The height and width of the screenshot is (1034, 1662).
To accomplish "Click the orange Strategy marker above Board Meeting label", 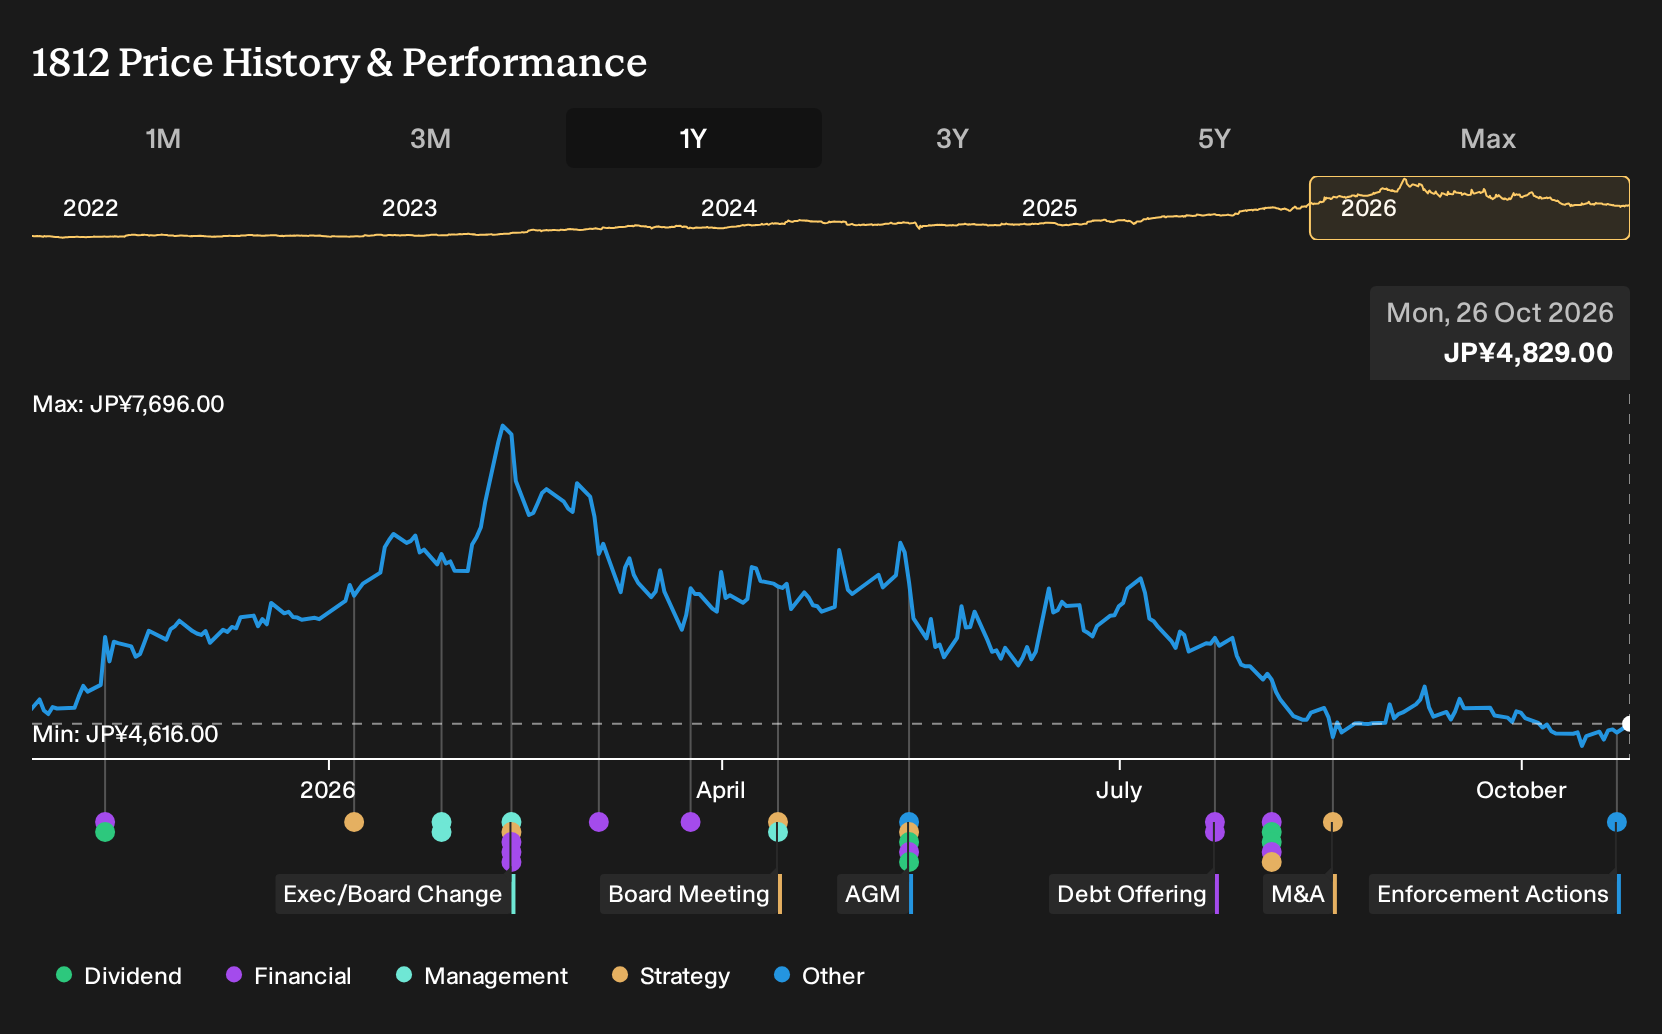I will click(777, 820).
